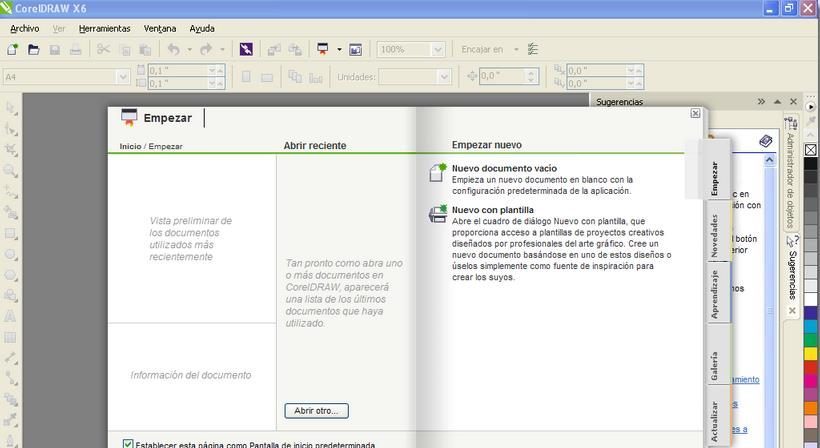
Task: Pick the yellow color swatch
Action: [811, 354]
